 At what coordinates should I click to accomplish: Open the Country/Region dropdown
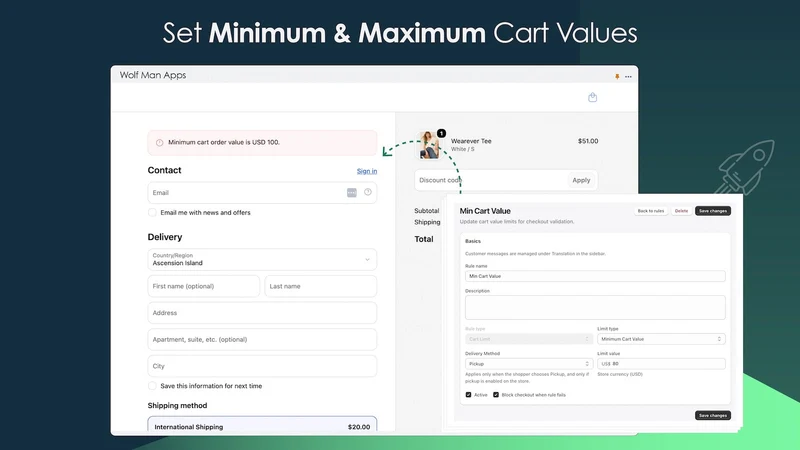coord(262,259)
